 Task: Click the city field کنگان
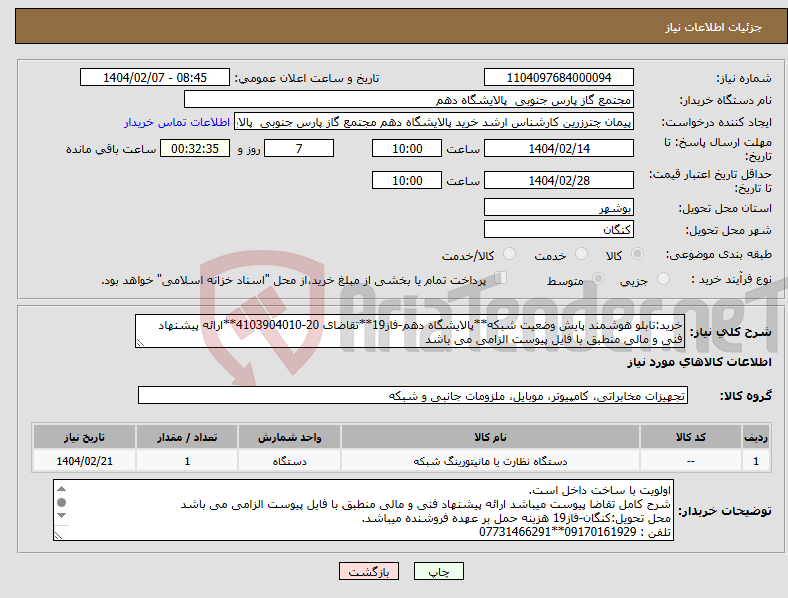[558, 229]
